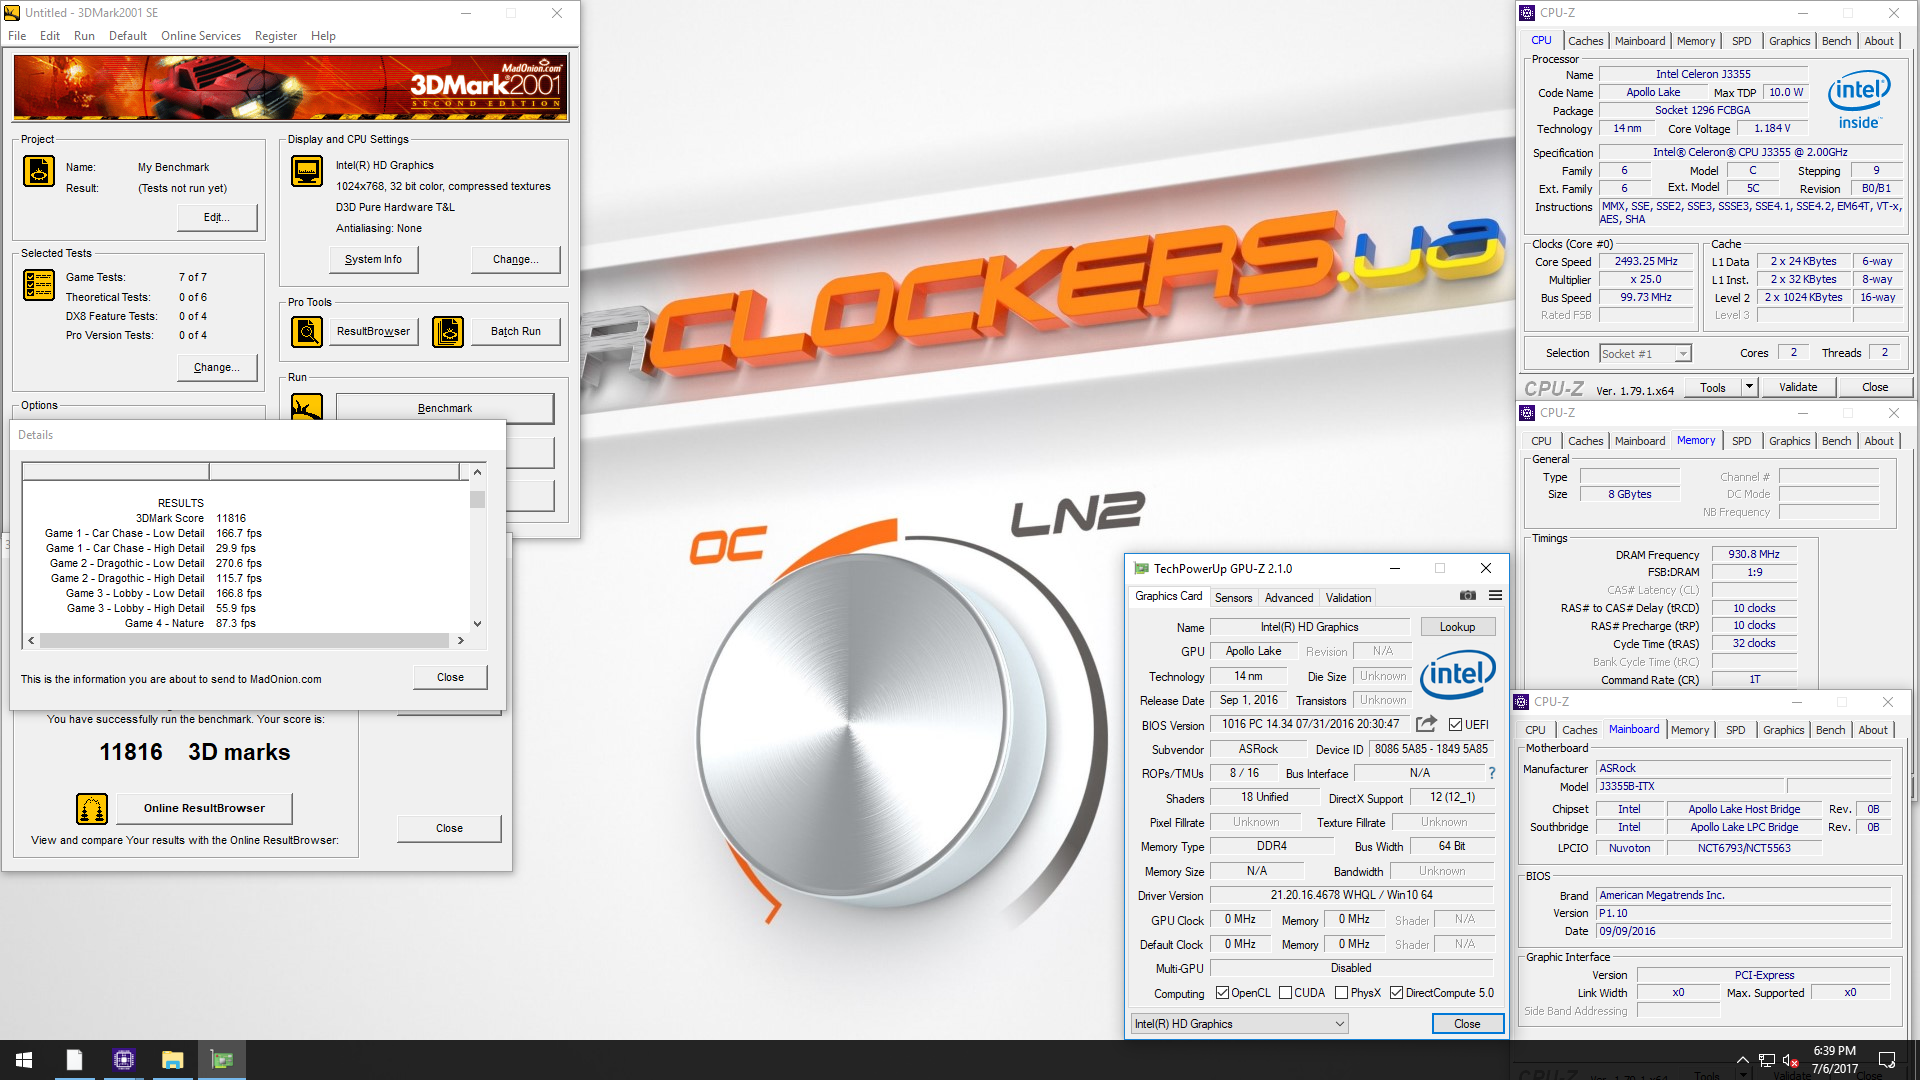
Task: Click the ResultBrowser button in Pro Tools
Action: point(373,331)
